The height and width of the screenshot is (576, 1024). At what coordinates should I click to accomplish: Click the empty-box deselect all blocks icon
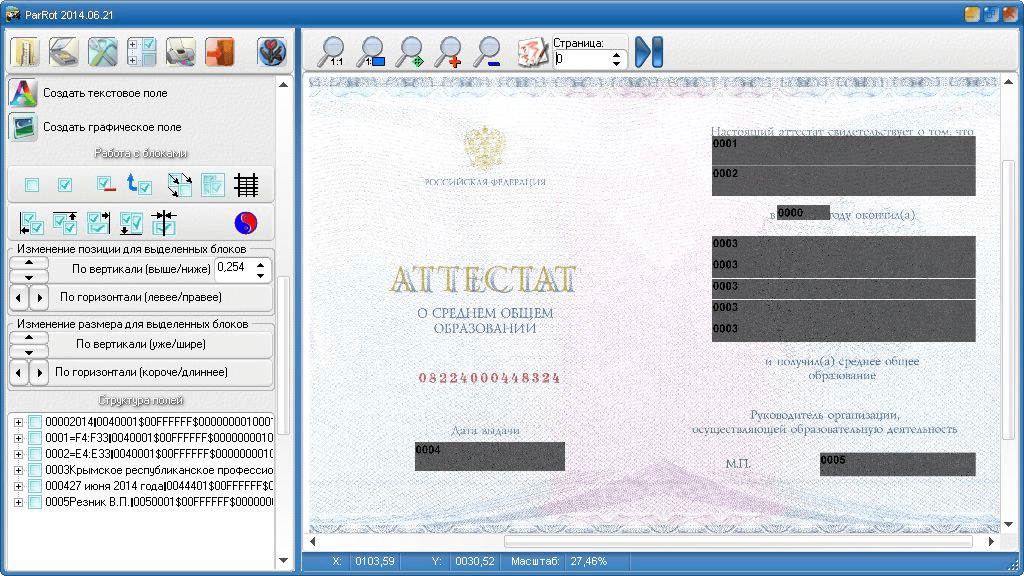(x=31, y=185)
